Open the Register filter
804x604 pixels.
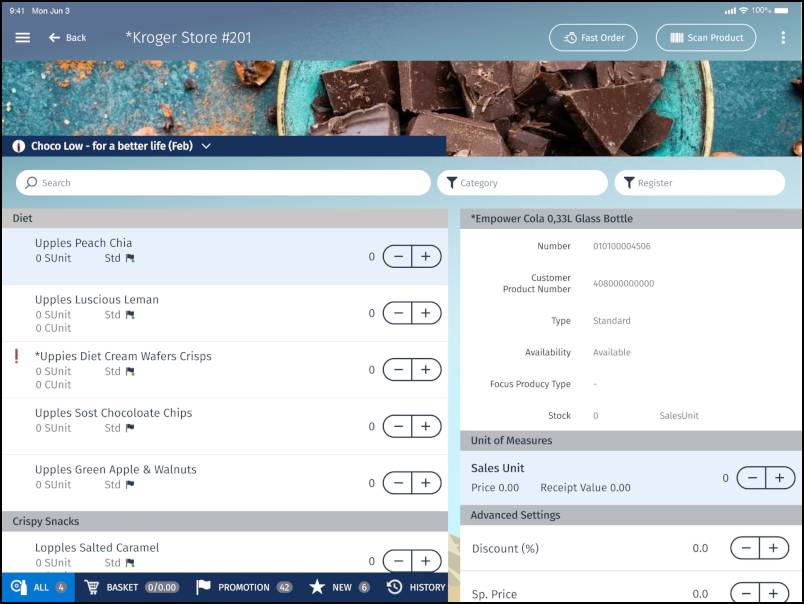pyautogui.click(x=699, y=183)
